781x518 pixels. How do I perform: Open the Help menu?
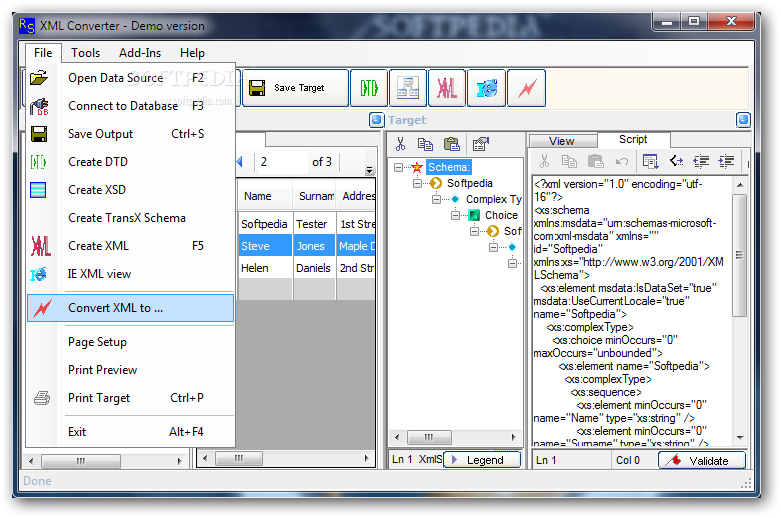pyautogui.click(x=192, y=53)
